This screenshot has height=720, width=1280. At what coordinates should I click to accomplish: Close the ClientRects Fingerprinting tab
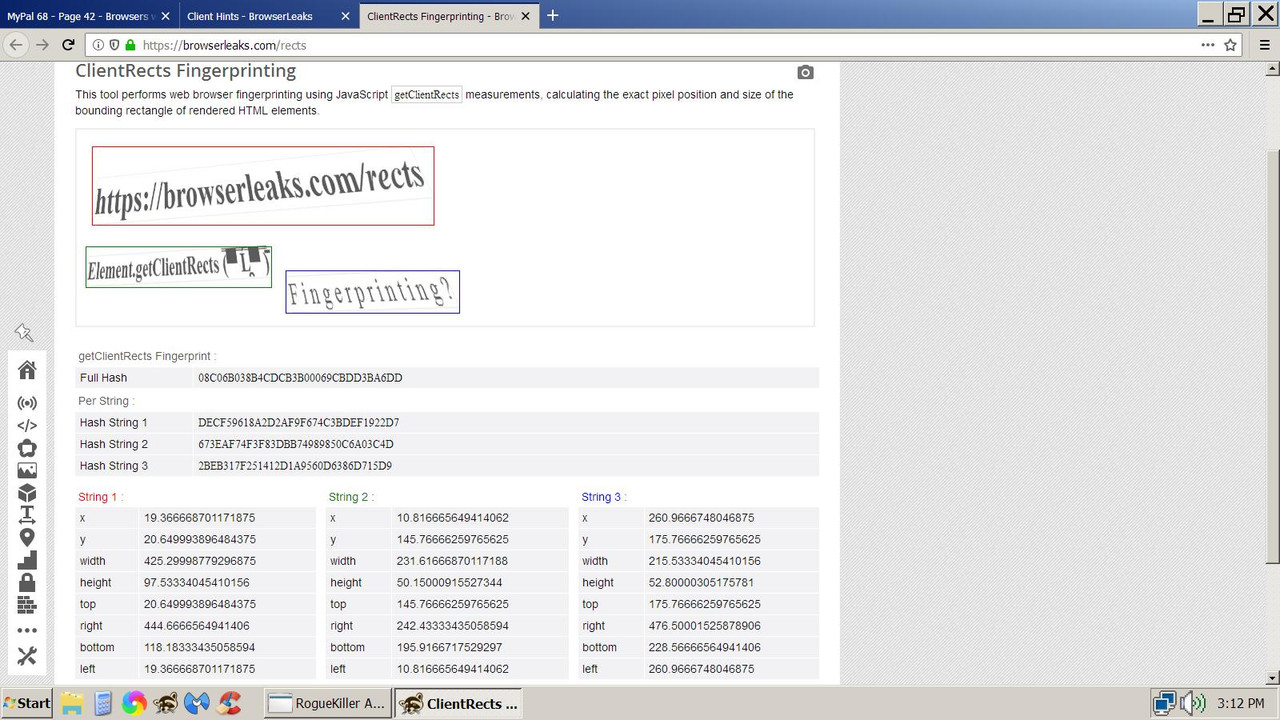pyautogui.click(x=525, y=16)
